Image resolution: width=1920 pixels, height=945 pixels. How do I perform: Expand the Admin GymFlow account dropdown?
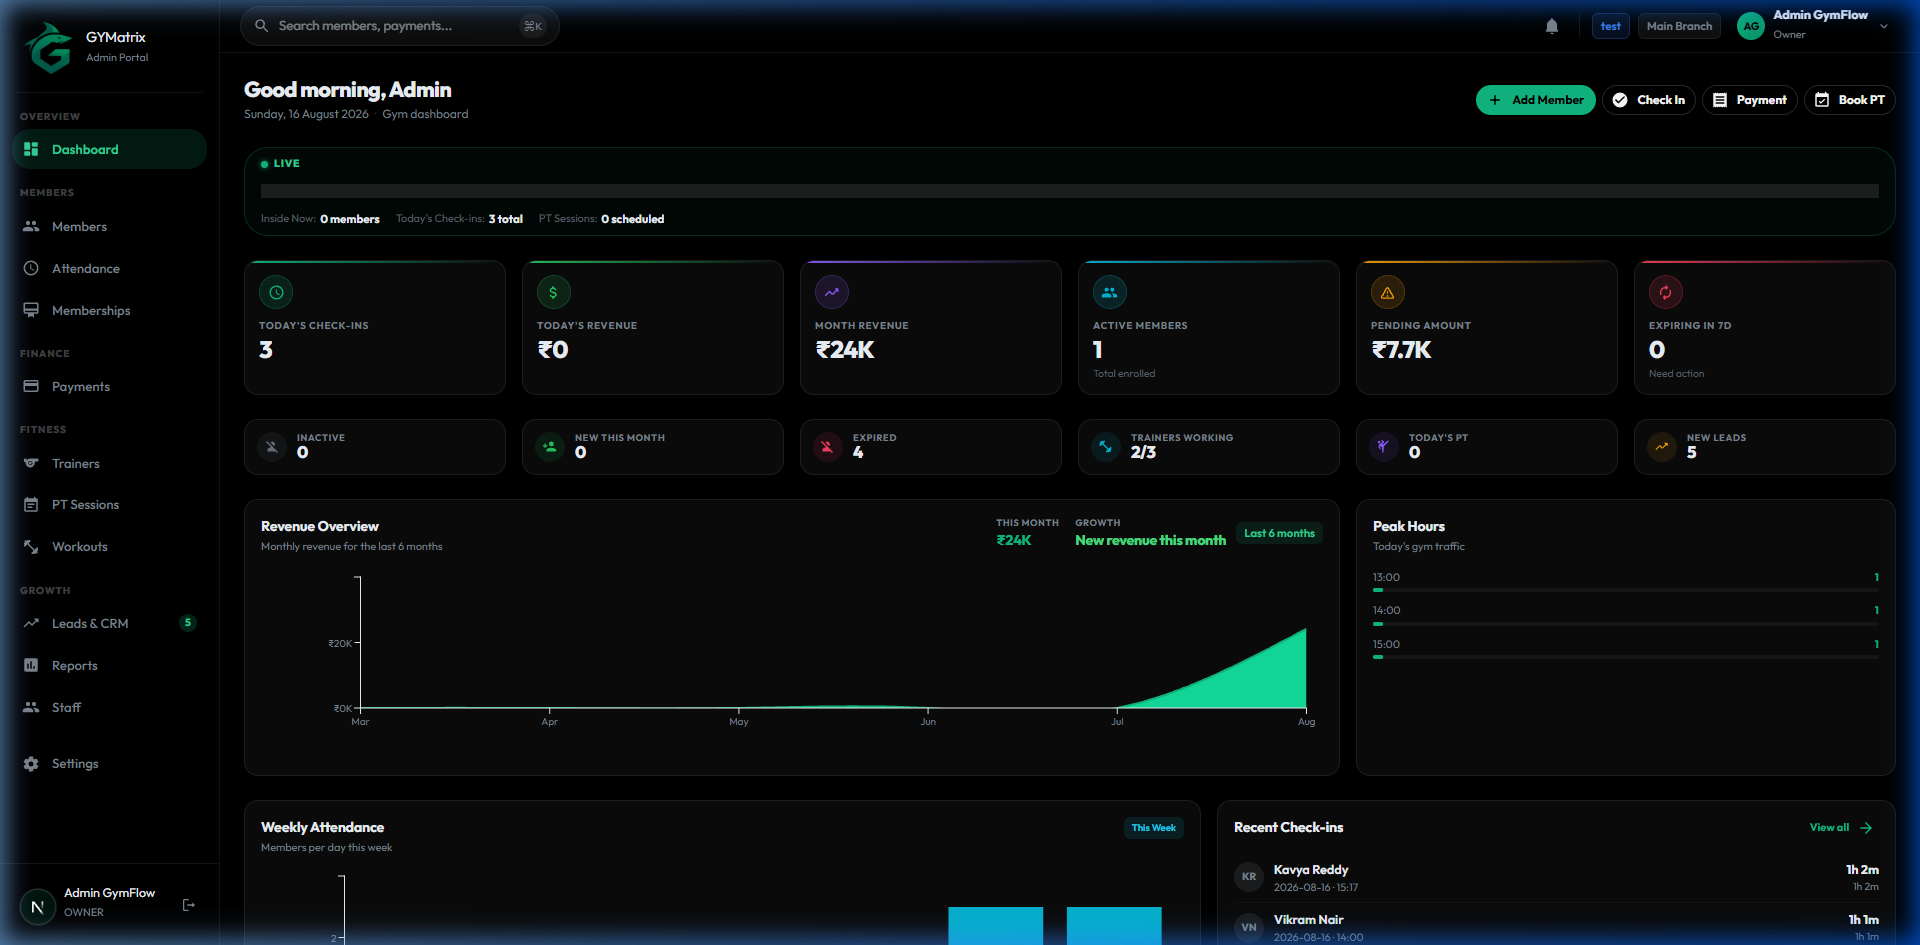(x=1884, y=26)
